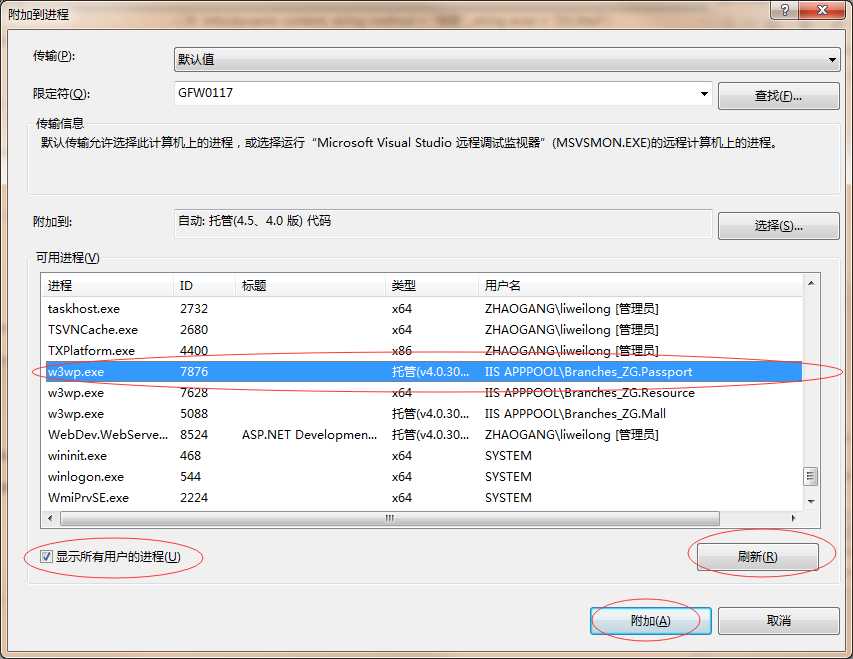
Task: Select the wininit.exe process row
Action: (x=423, y=455)
